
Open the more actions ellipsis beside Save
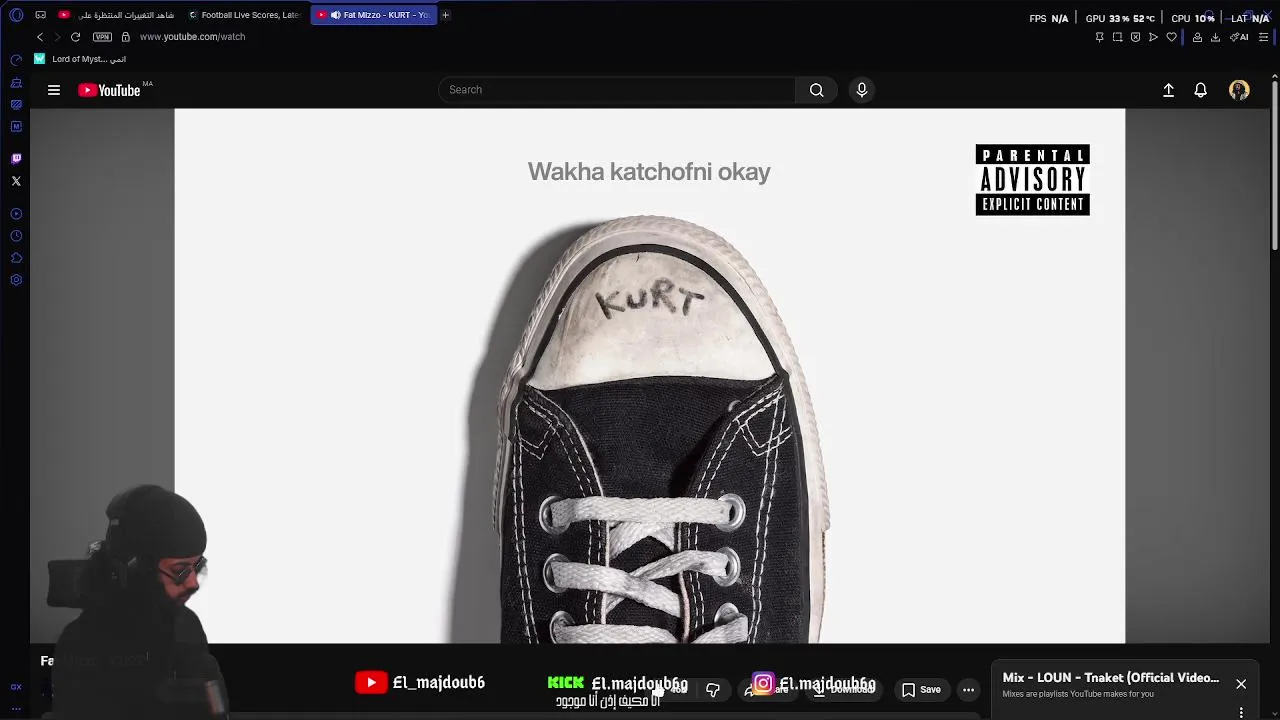pos(968,690)
